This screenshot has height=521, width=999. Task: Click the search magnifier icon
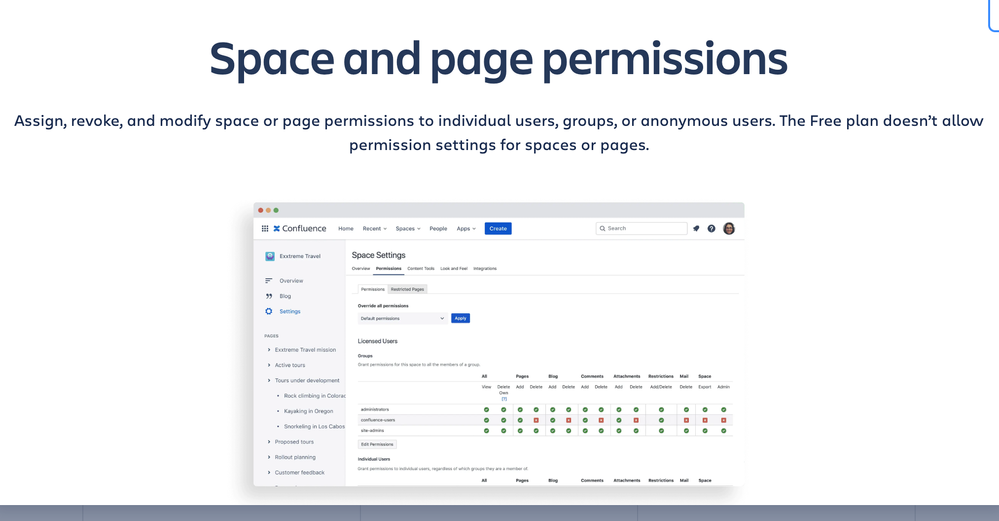(x=602, y=229)
